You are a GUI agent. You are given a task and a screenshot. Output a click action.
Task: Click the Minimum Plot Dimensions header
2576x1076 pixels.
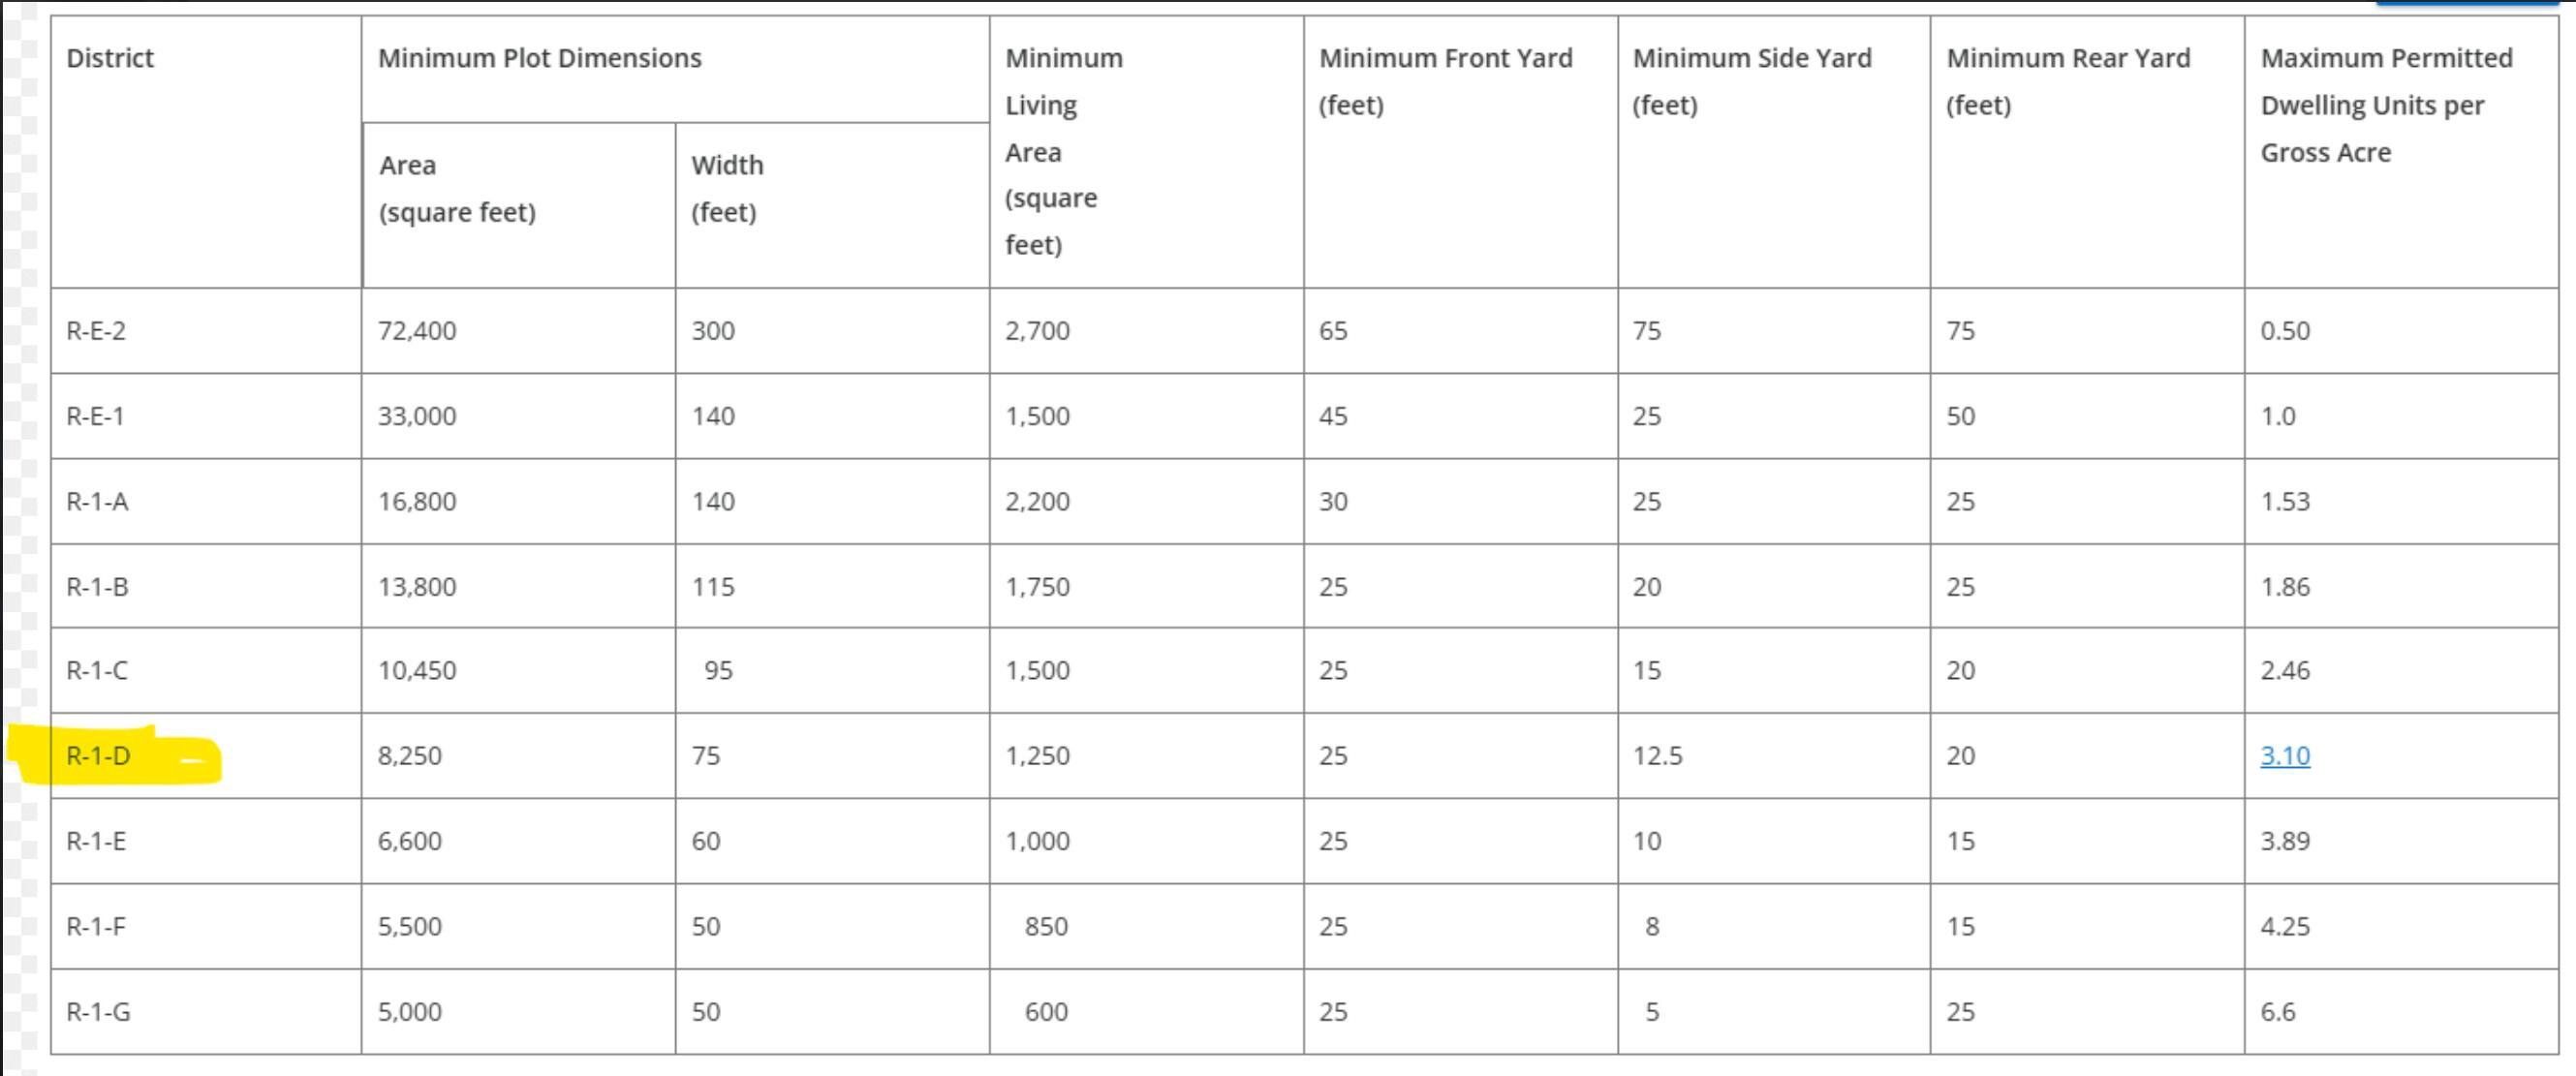540,58
